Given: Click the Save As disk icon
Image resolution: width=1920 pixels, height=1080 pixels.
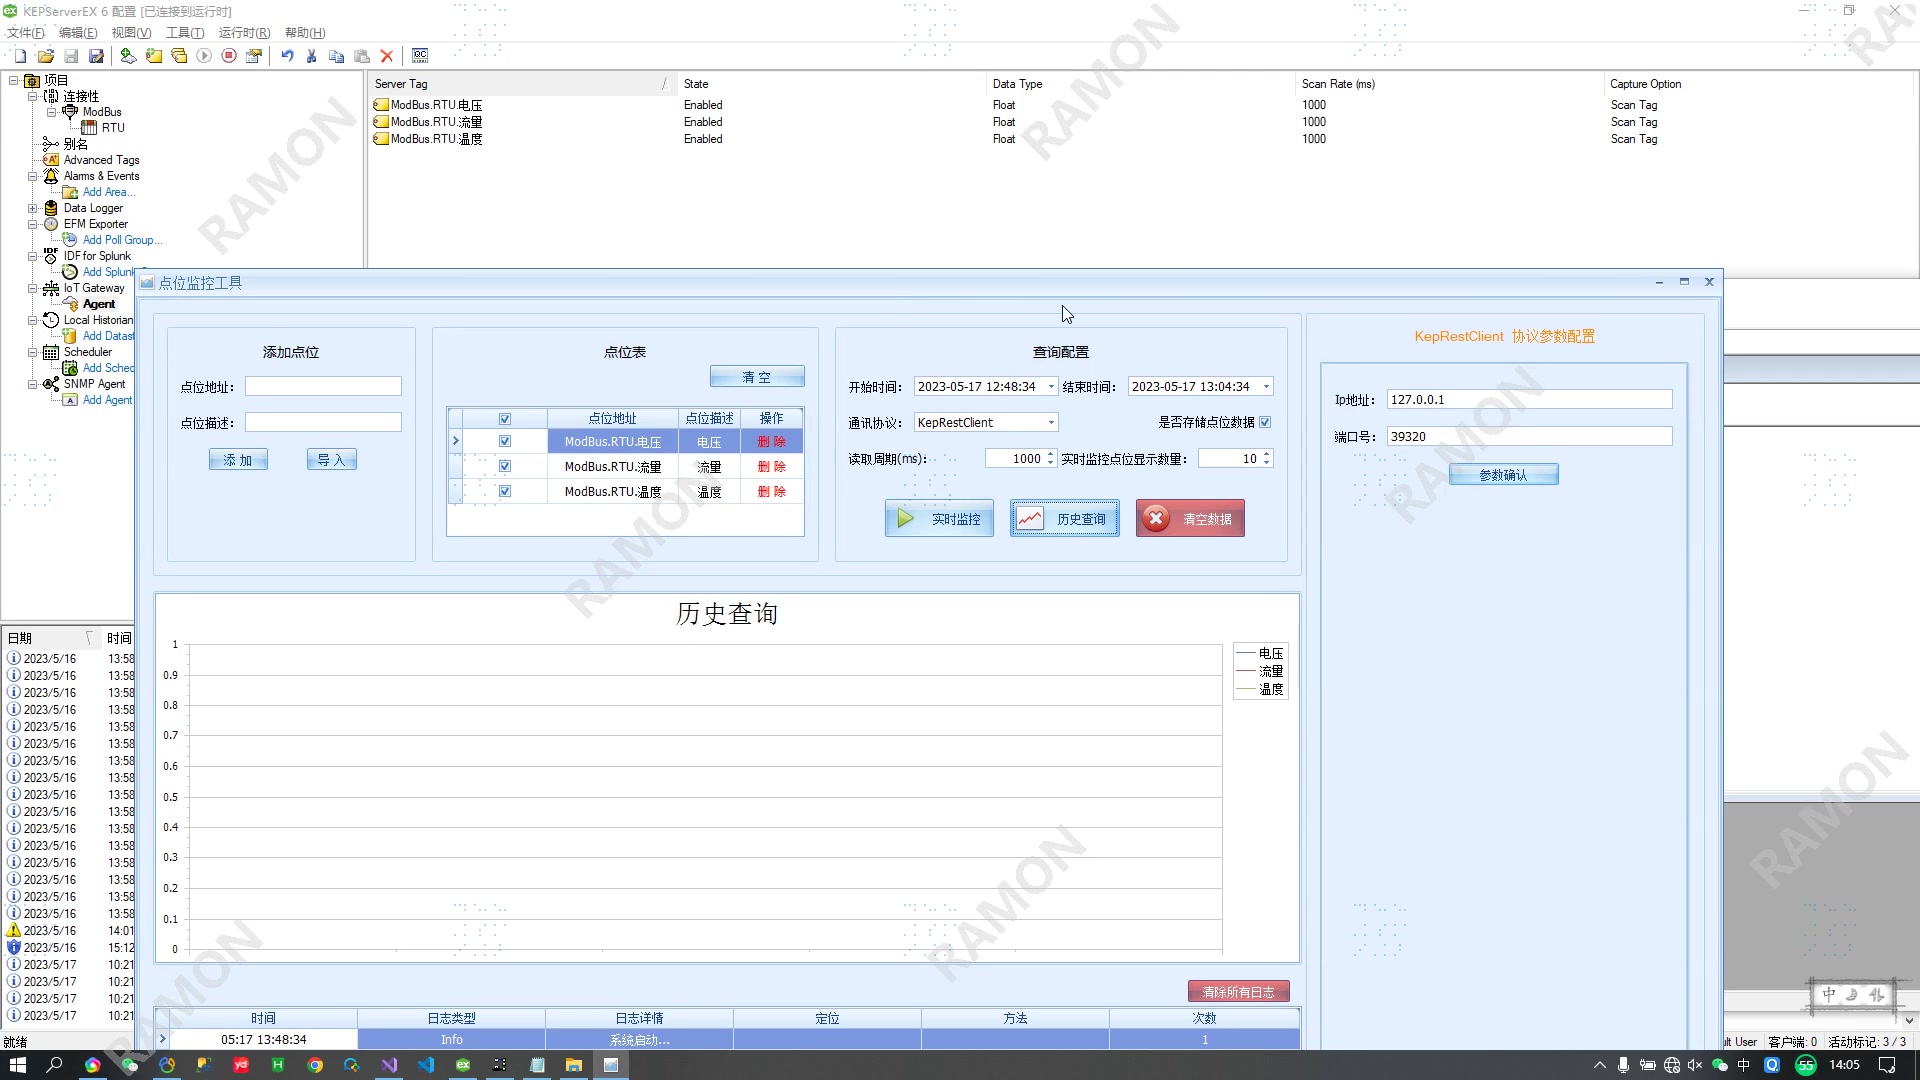Looking at the screenshot, I should (x=96, y=56).
